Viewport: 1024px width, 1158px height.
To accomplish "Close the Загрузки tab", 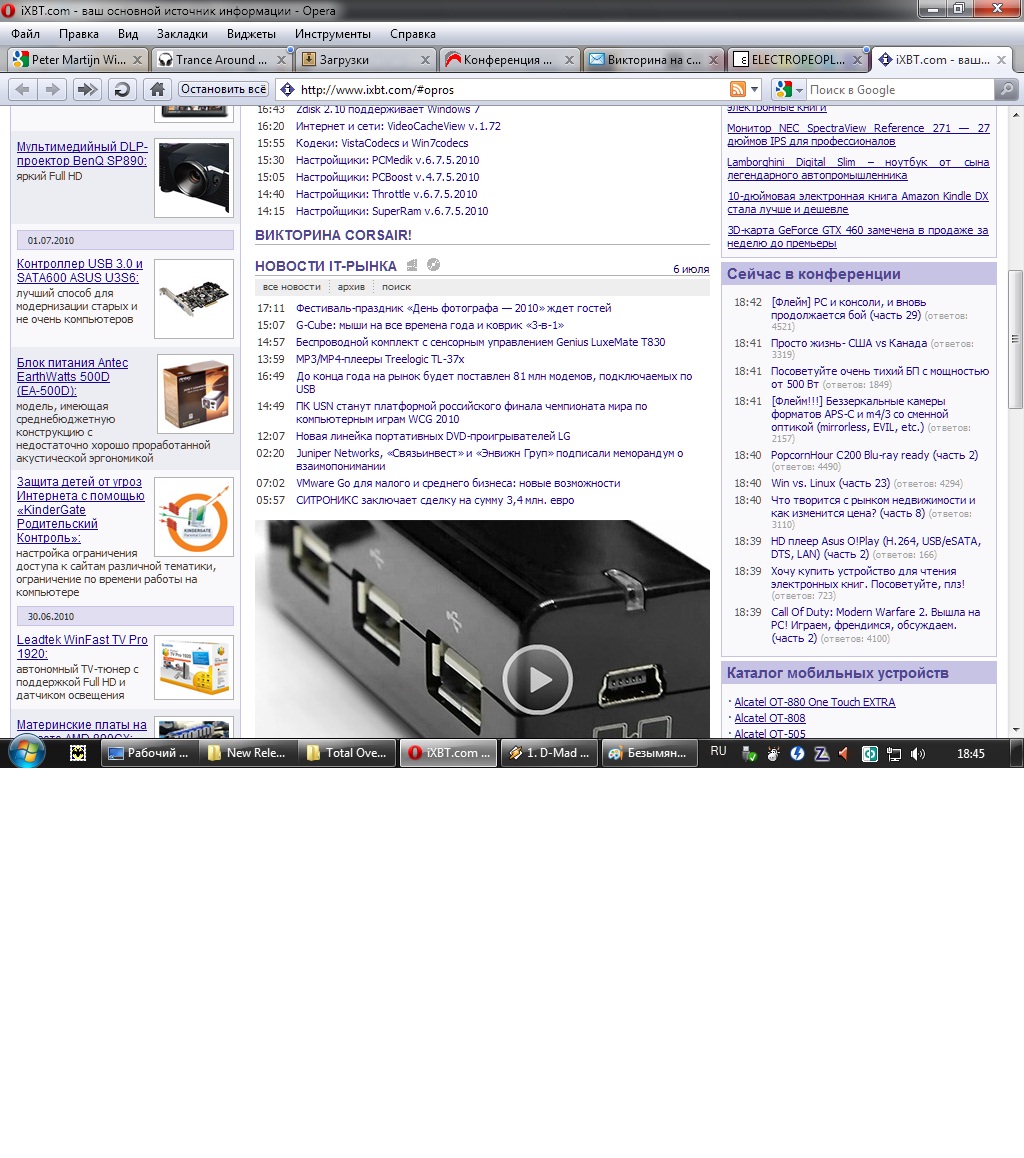I will (x=425, y=60).
